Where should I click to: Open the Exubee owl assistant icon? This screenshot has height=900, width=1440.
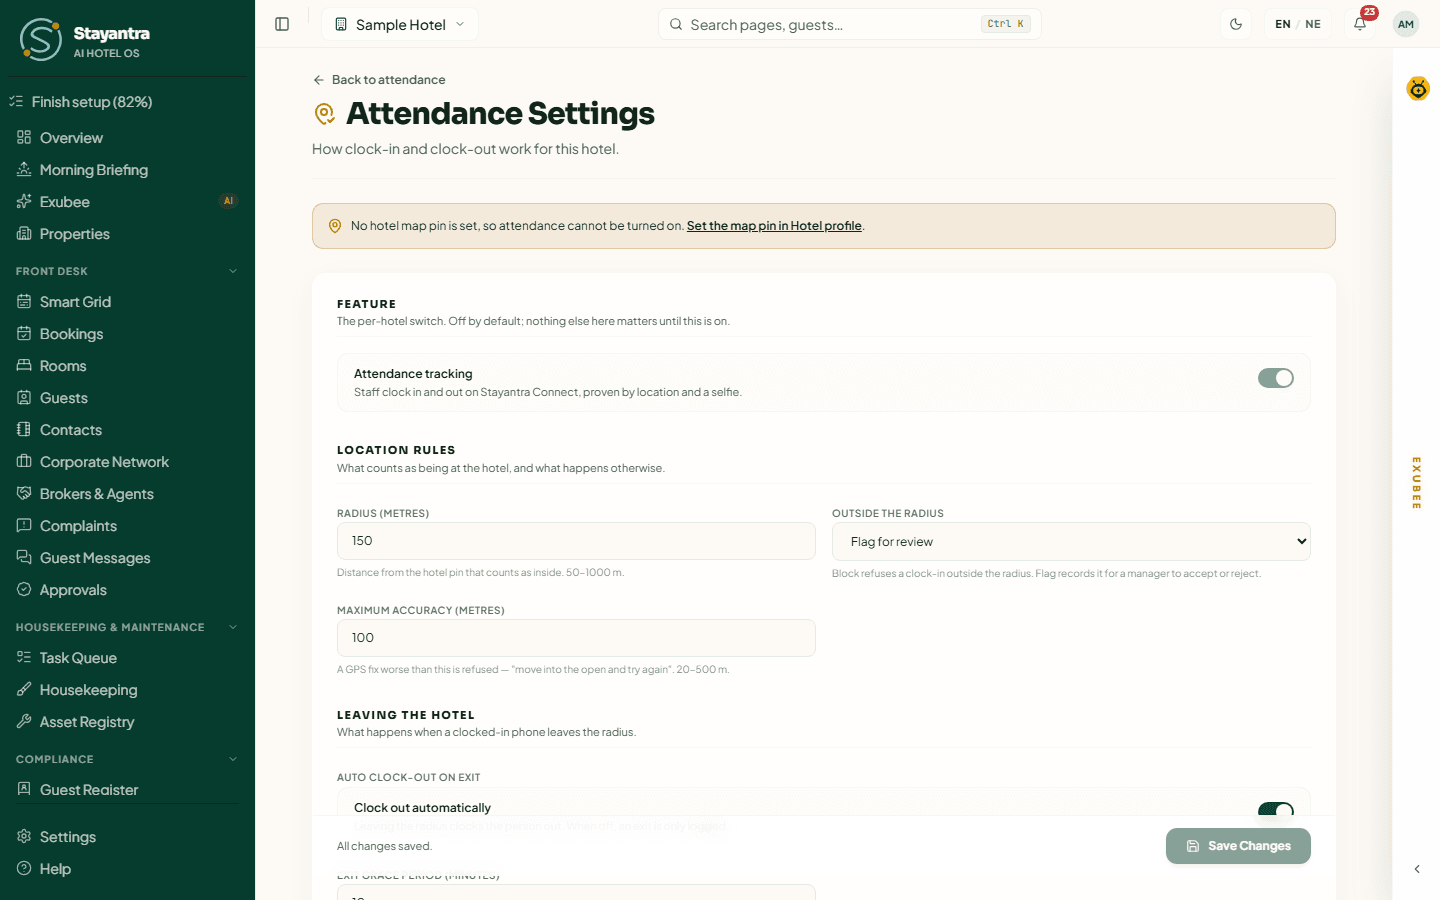(x=1418, y=89)
